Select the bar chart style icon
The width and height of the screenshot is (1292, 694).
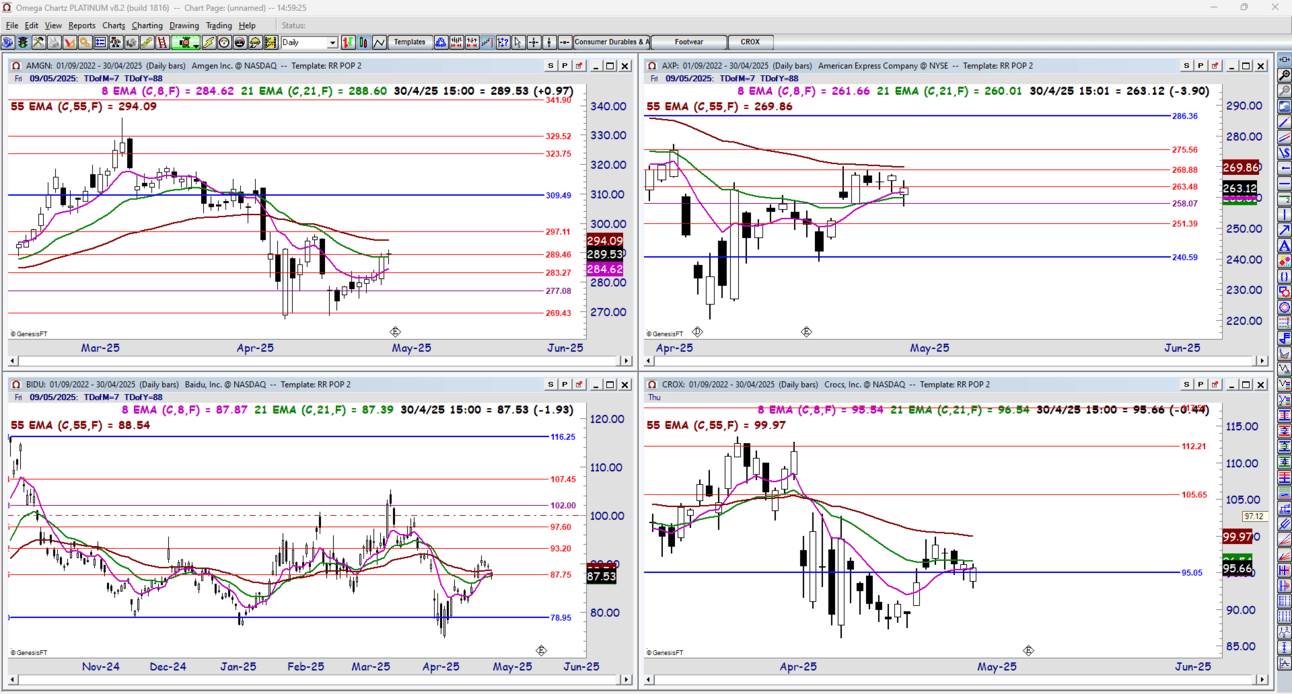pos(348,43)
